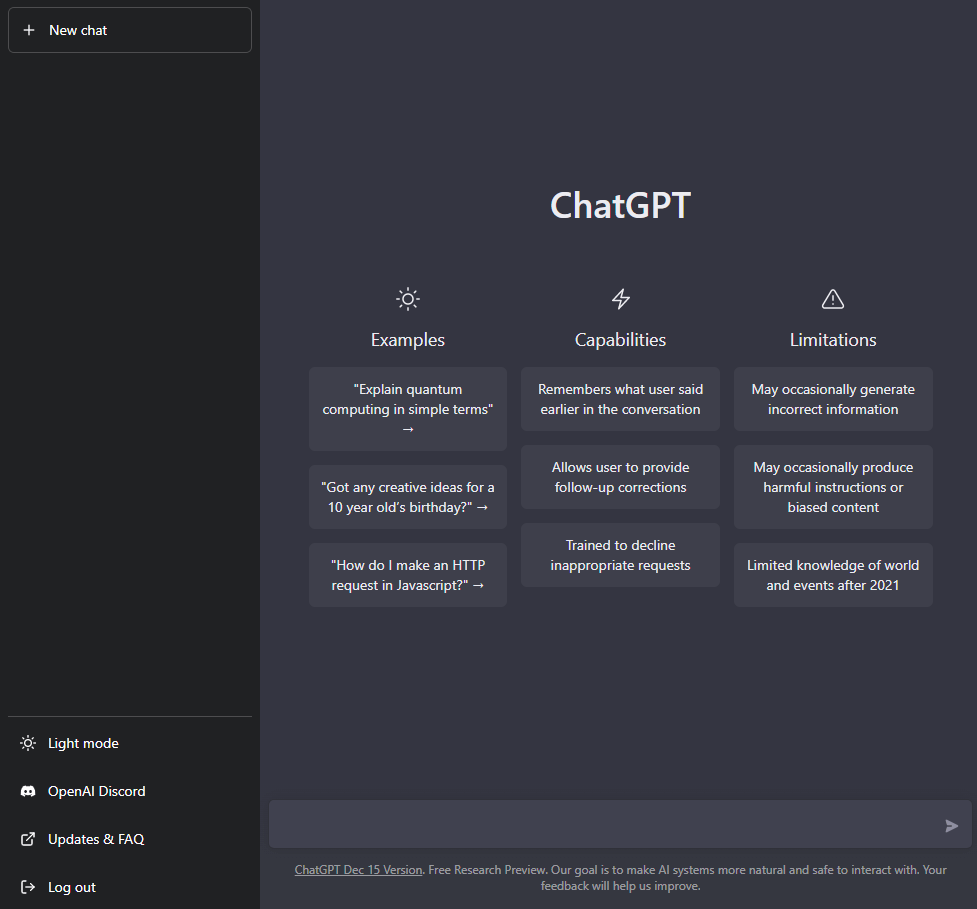
Task: Select the HTTP request Javascript example prompt
Action: pyautogui.click(x=407, y=574)
